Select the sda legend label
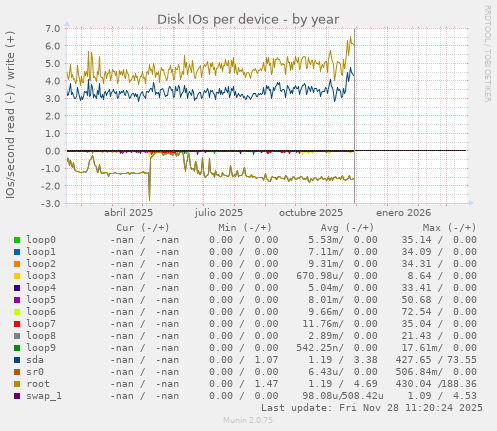497x431 pixels. [x=35, y=360]
